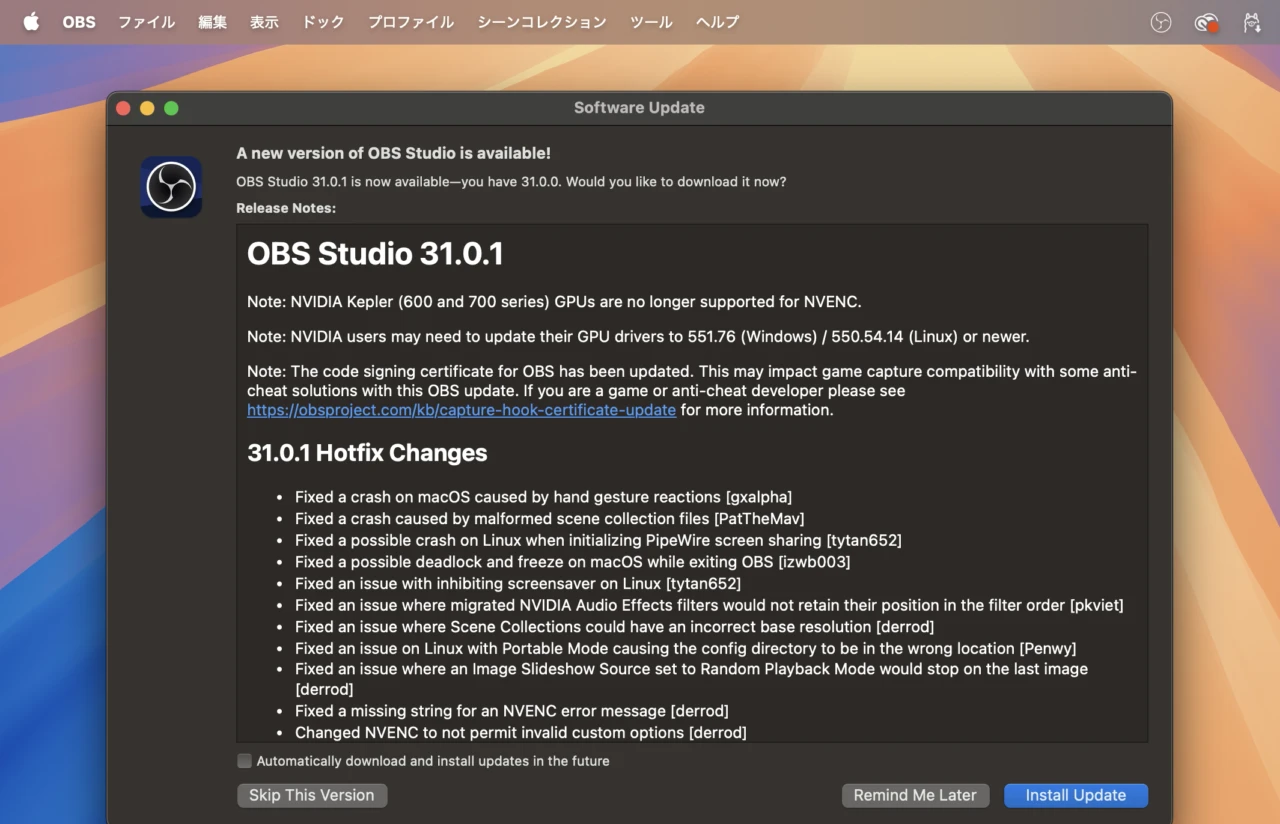The width and height of the screenshot is (1280, 824).
Task: Expand the シーンコレクション menu
Action: [x=541, y=22]
